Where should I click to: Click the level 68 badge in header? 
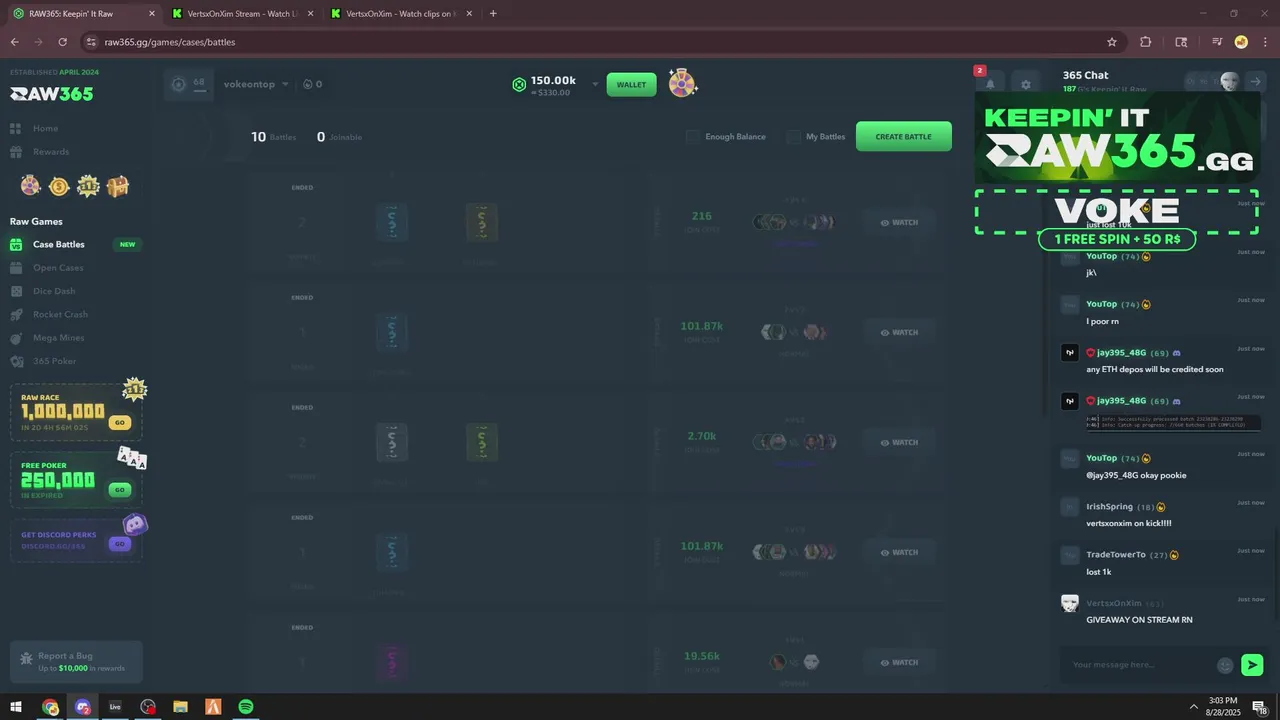coord(188,84)
